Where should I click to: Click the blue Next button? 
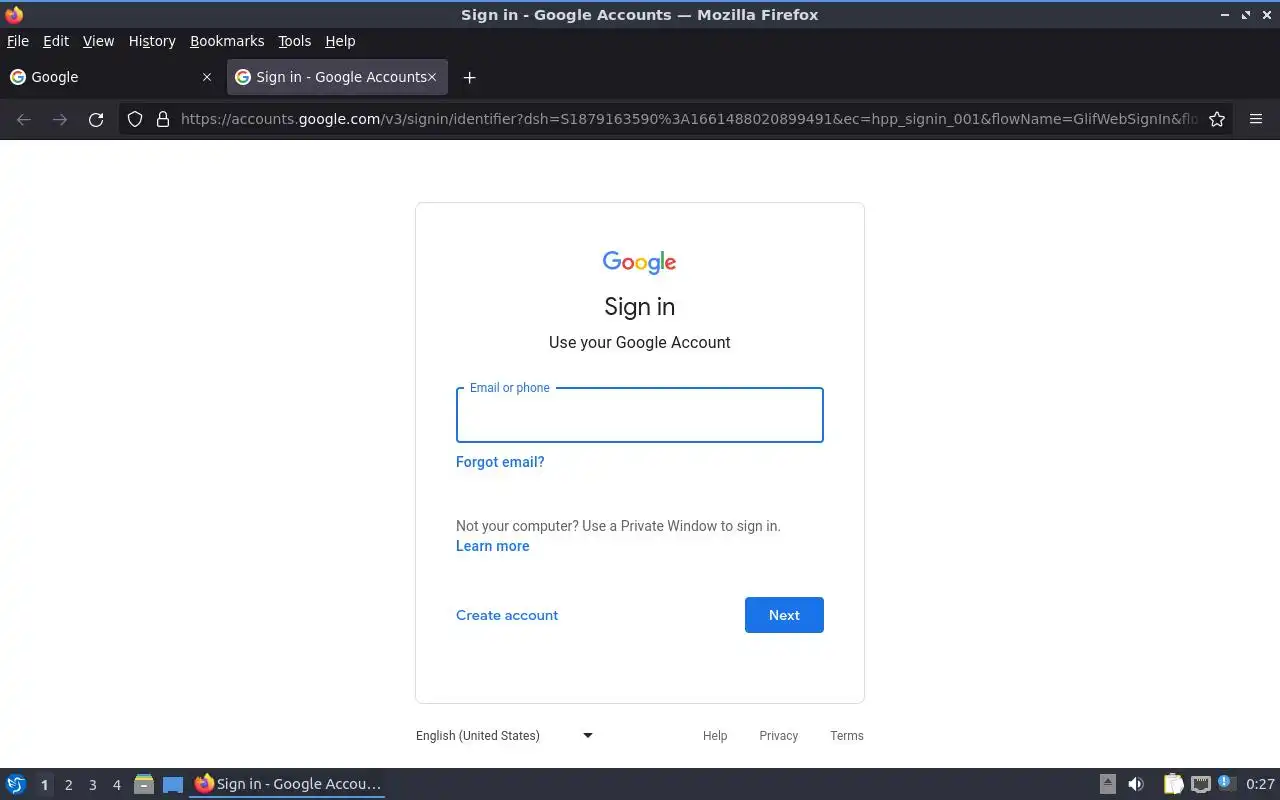pyautogui.click(x=784, y=615)
